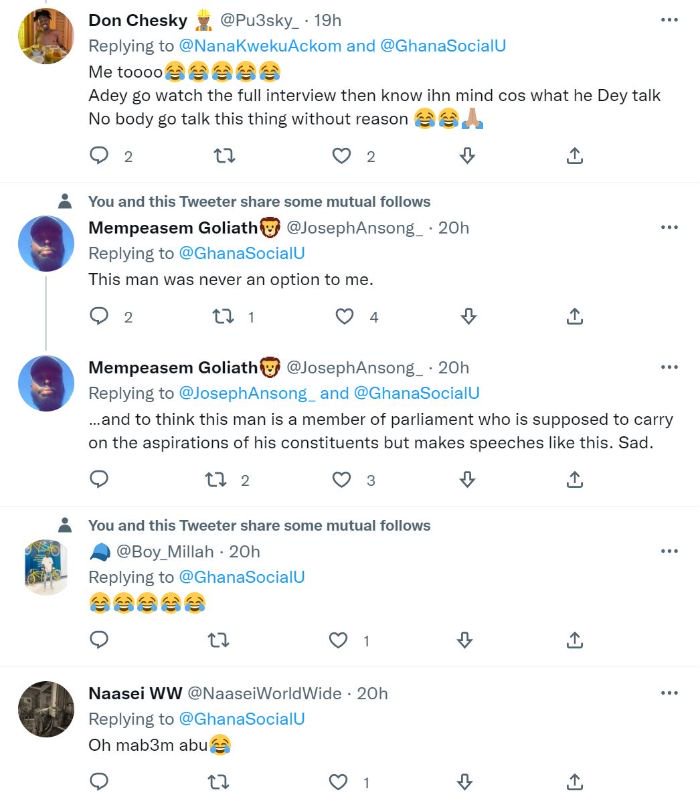Download icon on Naasei WW's tweet
700x807 pixels.
tap(466, 780)
